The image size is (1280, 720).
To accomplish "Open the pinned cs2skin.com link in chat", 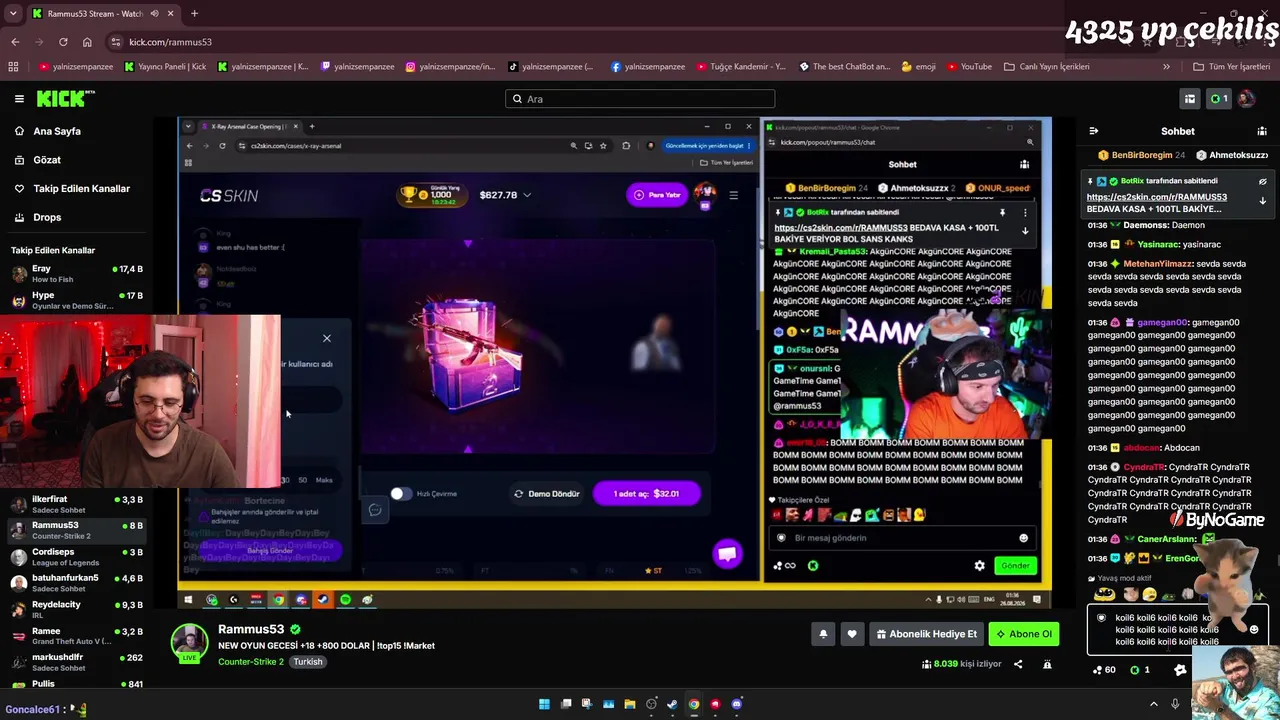I will coord(1157,197).
